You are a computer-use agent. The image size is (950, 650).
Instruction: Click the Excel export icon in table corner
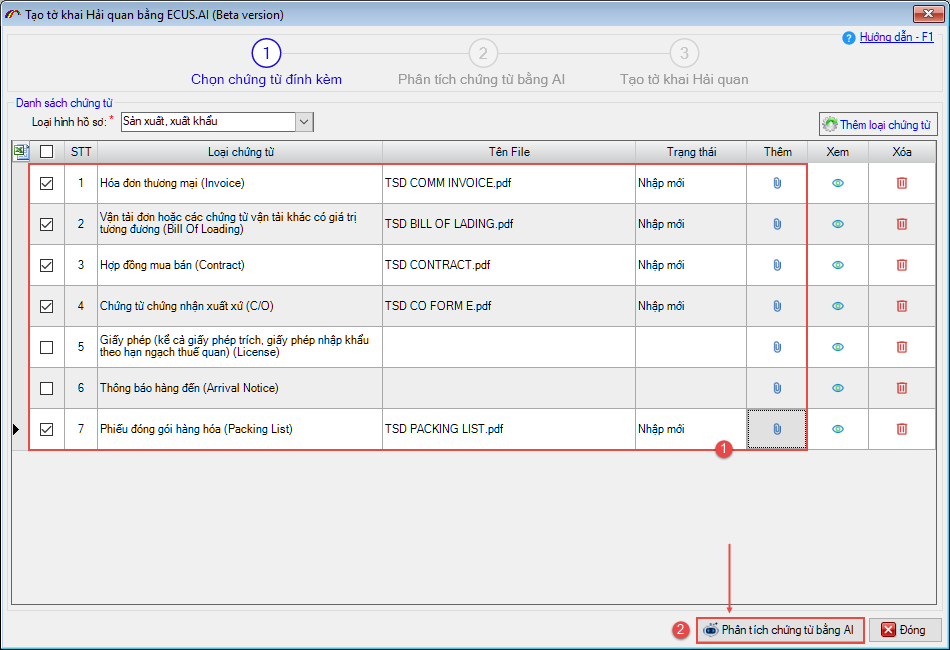[21, 152]
